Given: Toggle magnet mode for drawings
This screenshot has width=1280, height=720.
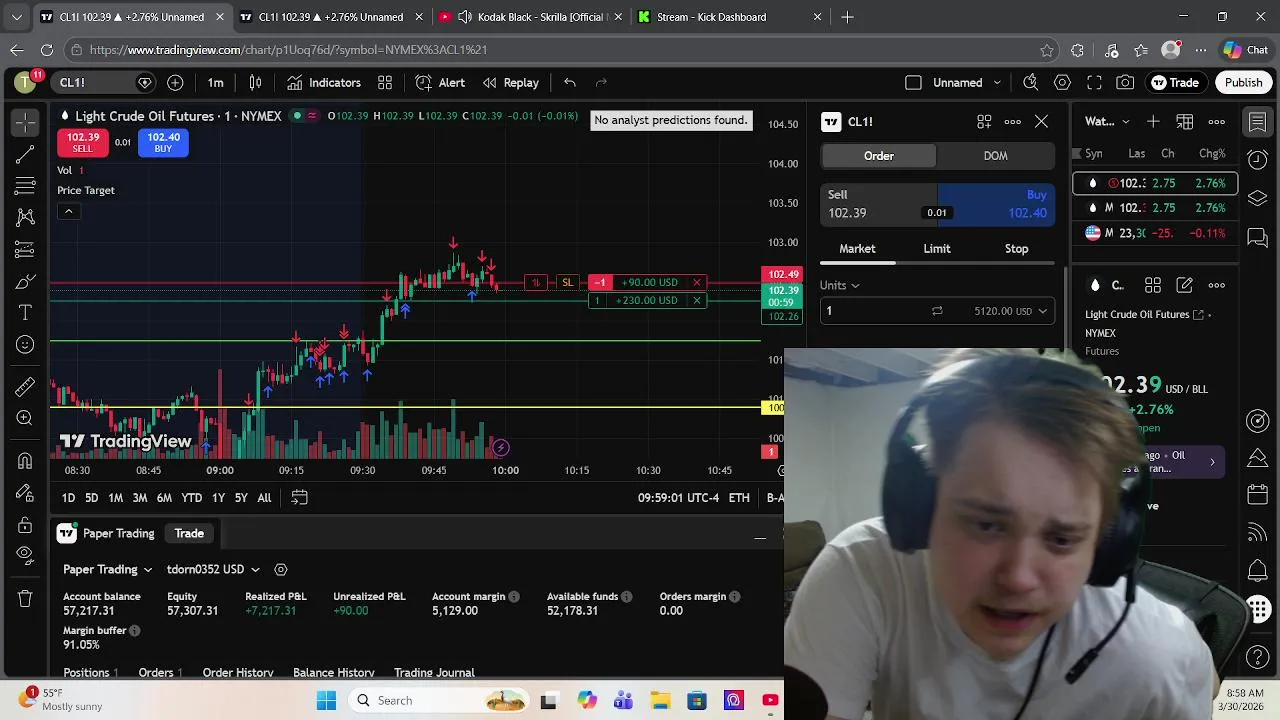Looking at the screenshot, I should point(25,460).
